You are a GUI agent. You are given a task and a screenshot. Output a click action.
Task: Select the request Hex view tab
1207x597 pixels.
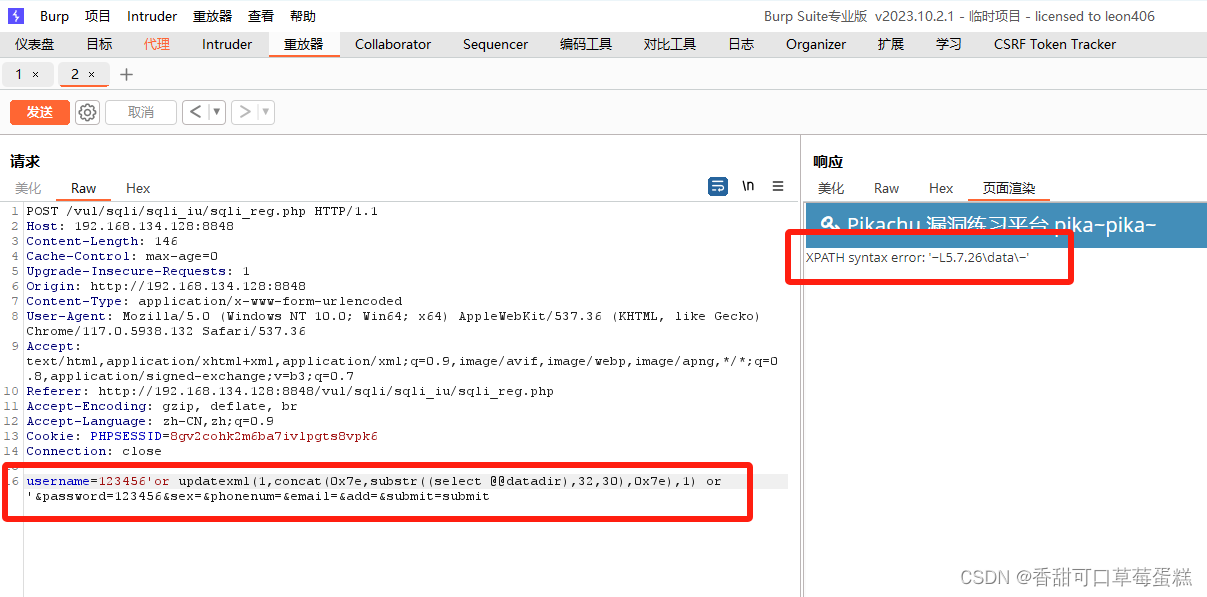pyautogui.click(x=138, y=188)
